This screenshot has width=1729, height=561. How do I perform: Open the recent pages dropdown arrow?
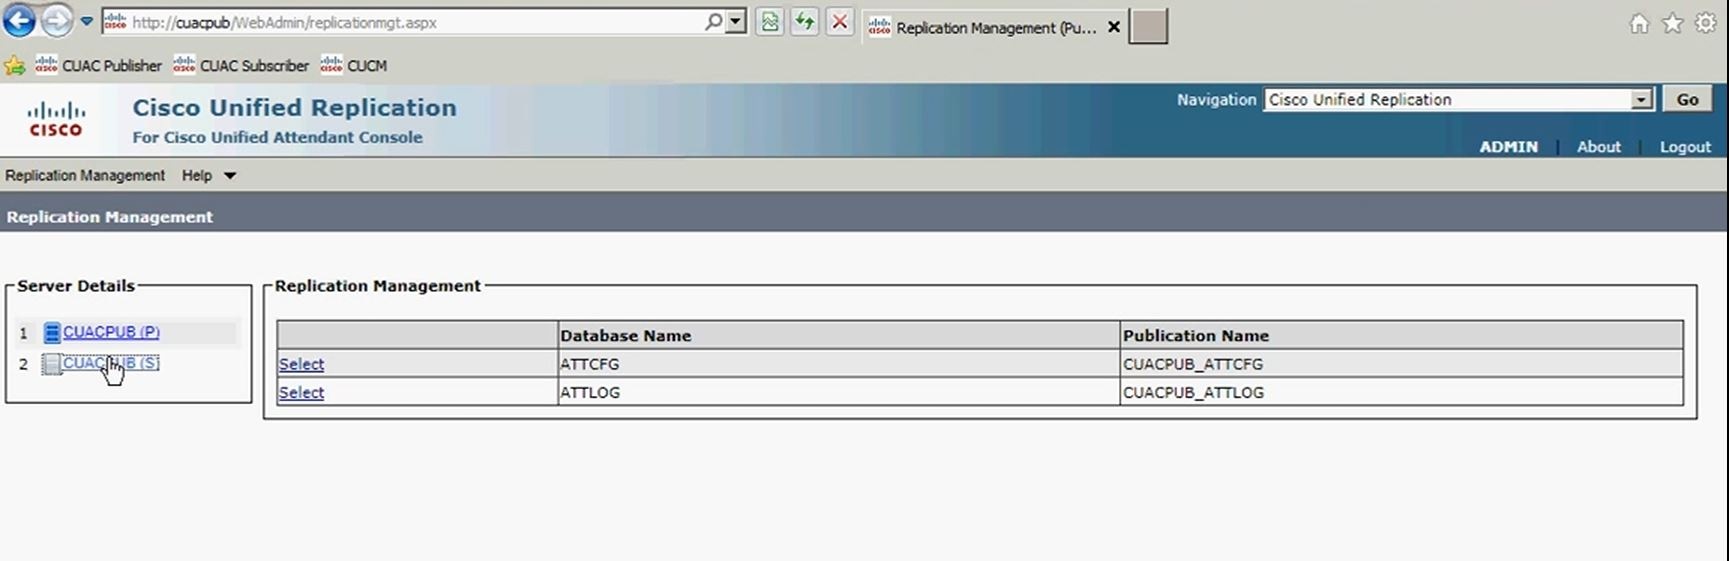click(87, 21)
